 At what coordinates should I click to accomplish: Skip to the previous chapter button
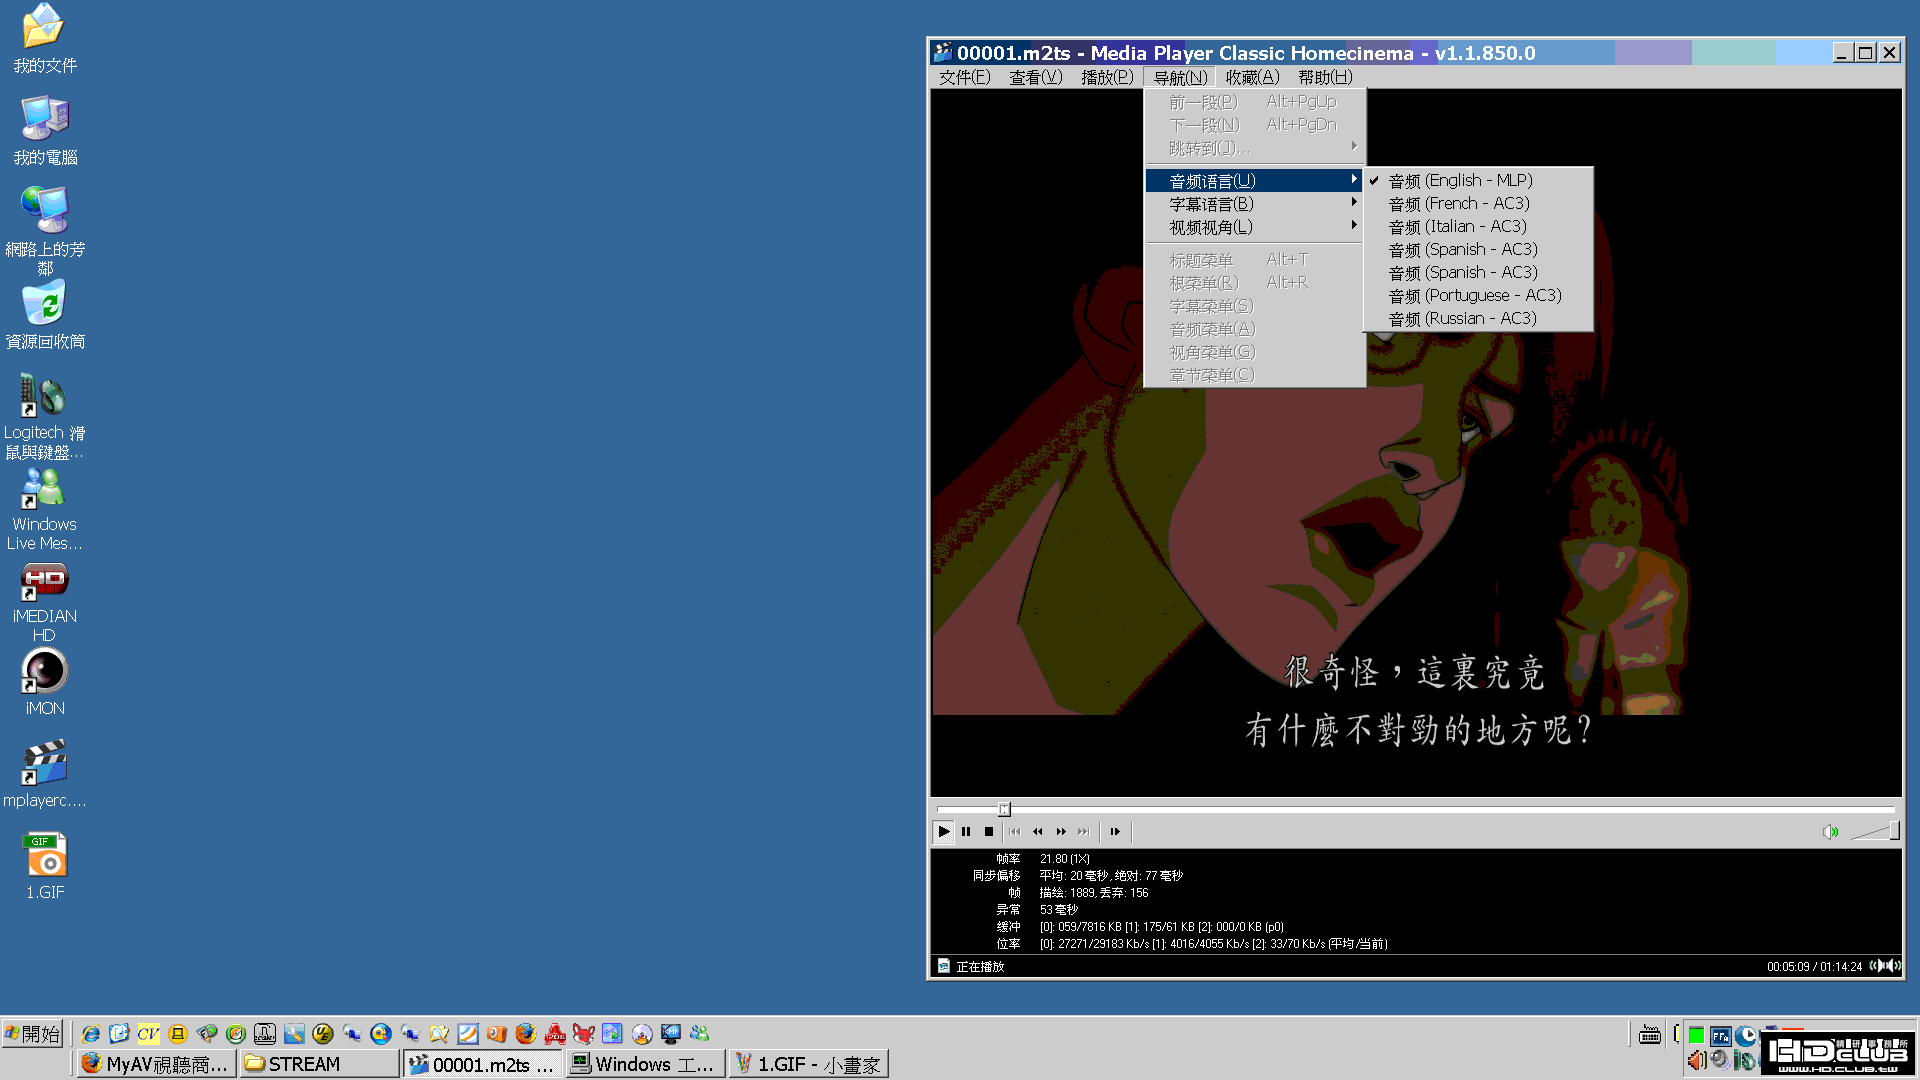[1015, 831]
